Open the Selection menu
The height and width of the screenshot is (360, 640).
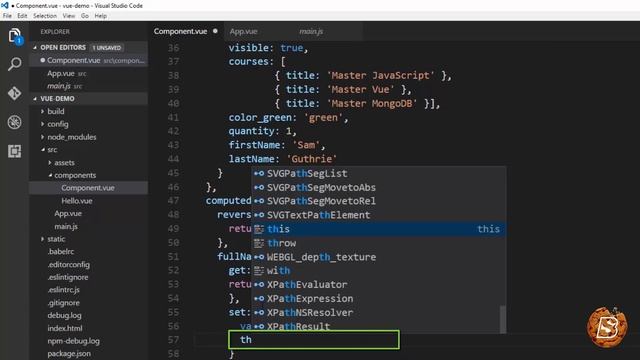point(45,16)
